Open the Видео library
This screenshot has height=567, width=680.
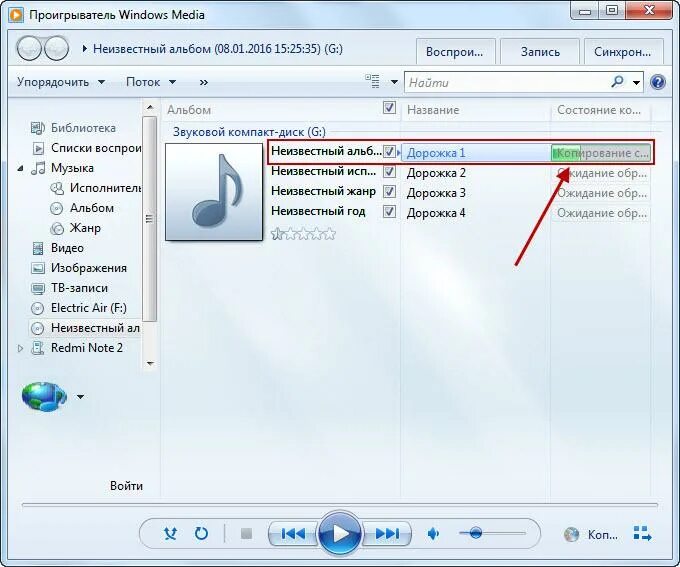58,248
